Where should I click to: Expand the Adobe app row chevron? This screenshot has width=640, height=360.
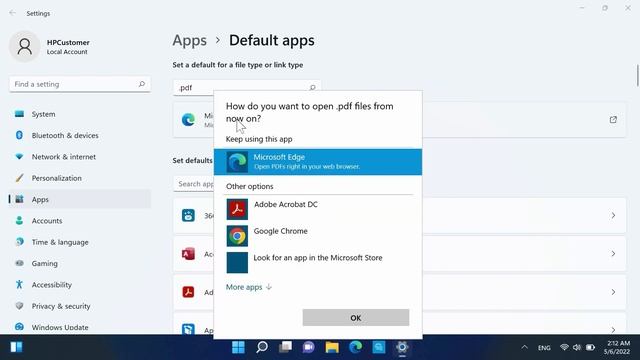[613, 292]
